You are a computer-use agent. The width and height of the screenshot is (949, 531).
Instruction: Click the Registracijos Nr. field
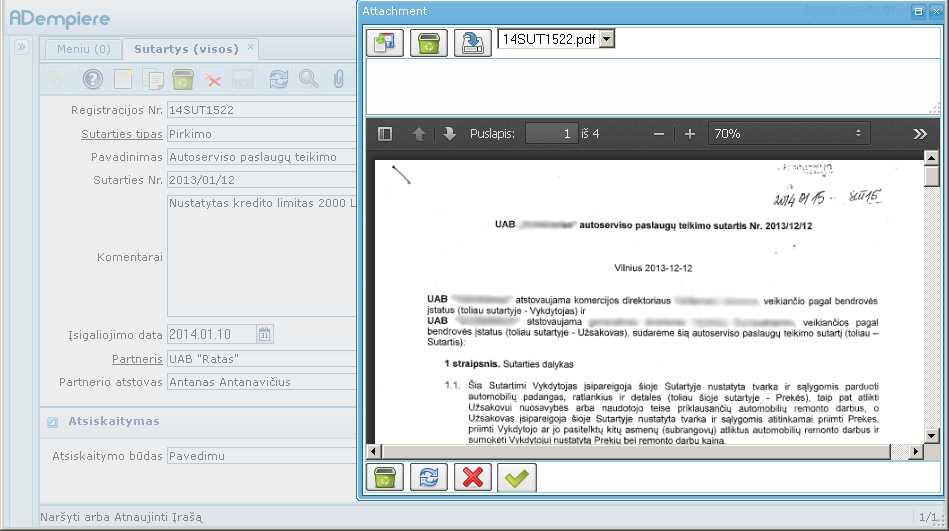[x=261, y=110]
